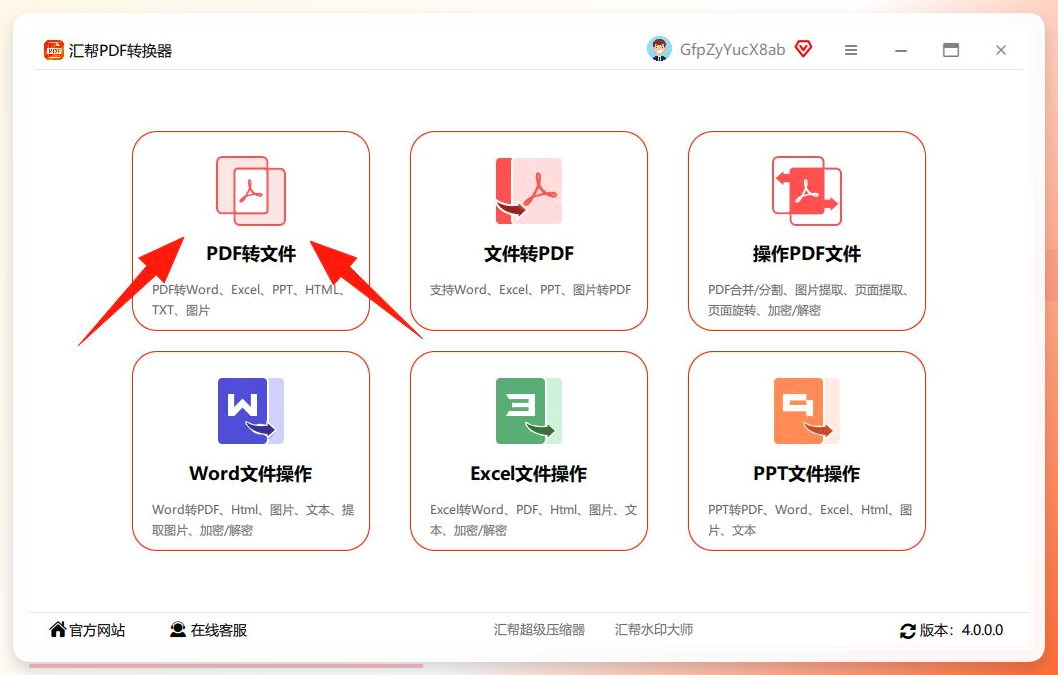
Task: Open the Word文件操作 title label
Action: [251, 474]
